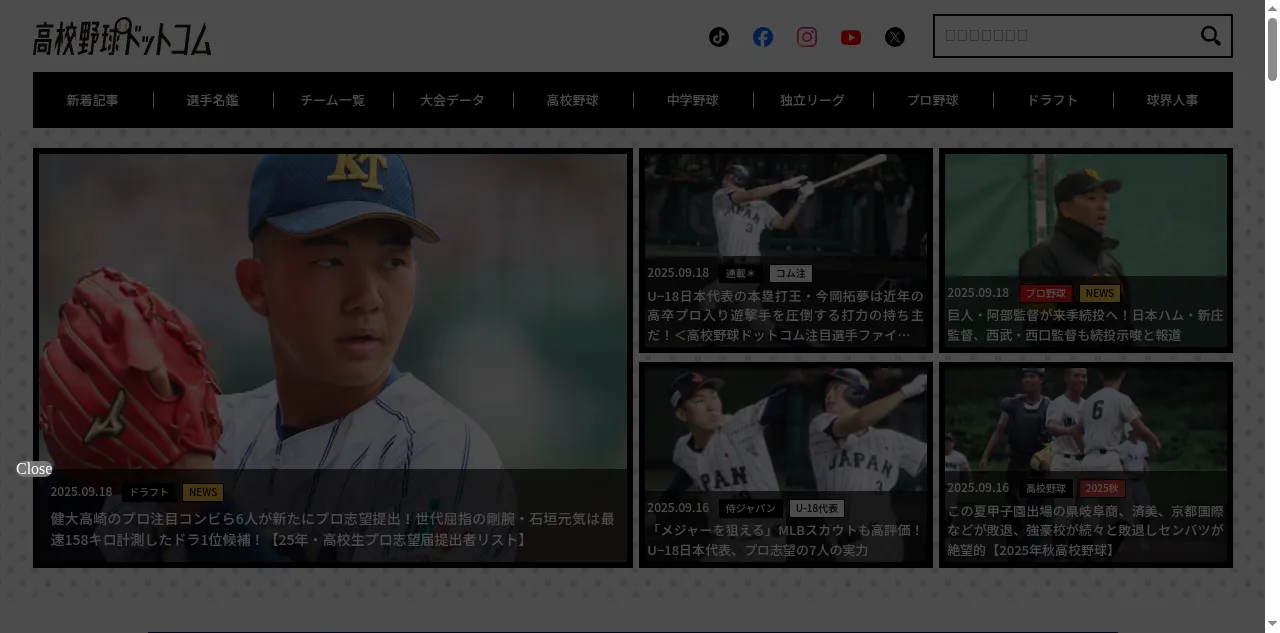Read the 健大高崎のプロ注目コンビ headline article
1280x633 pixels.
point(333,529)
